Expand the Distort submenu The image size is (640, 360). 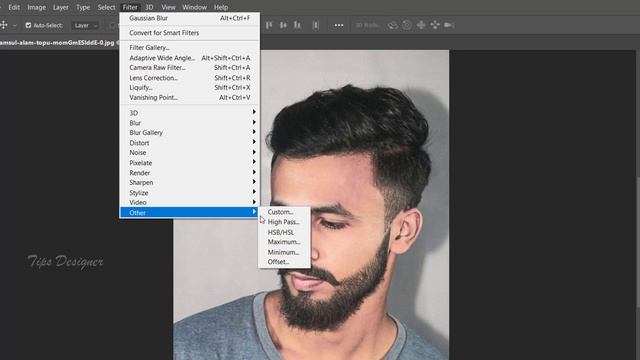[x=189, y=143]
